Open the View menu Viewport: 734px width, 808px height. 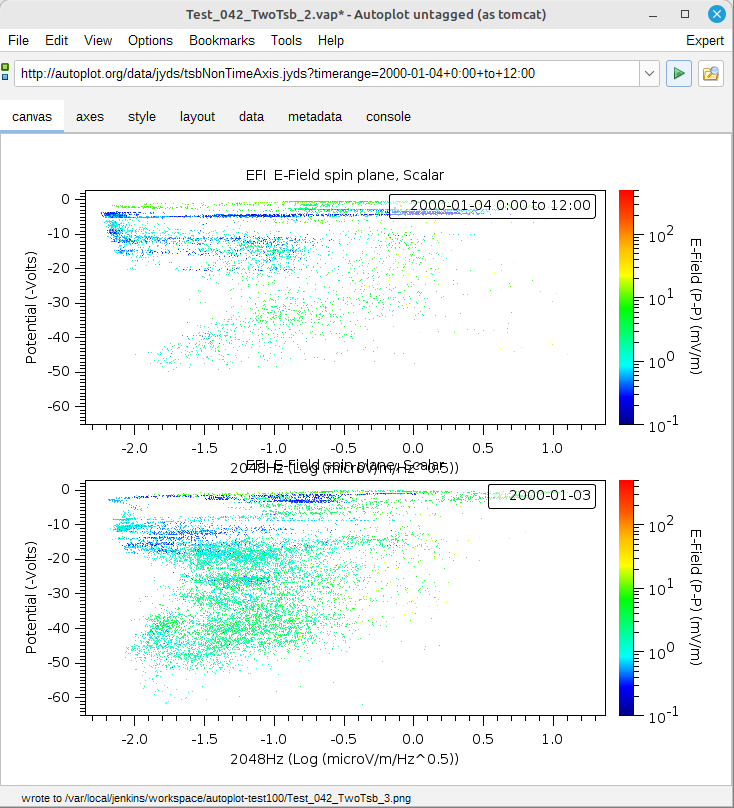point(98,40)
